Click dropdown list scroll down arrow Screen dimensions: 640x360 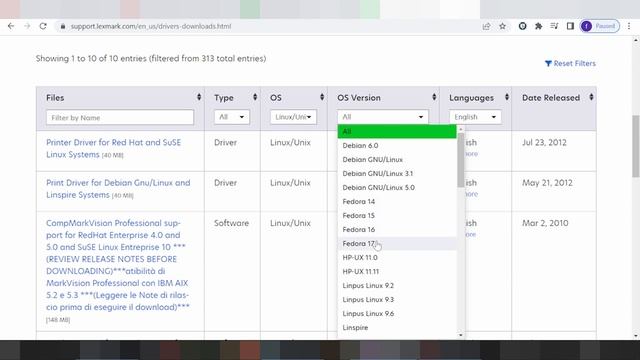[461, 335]
